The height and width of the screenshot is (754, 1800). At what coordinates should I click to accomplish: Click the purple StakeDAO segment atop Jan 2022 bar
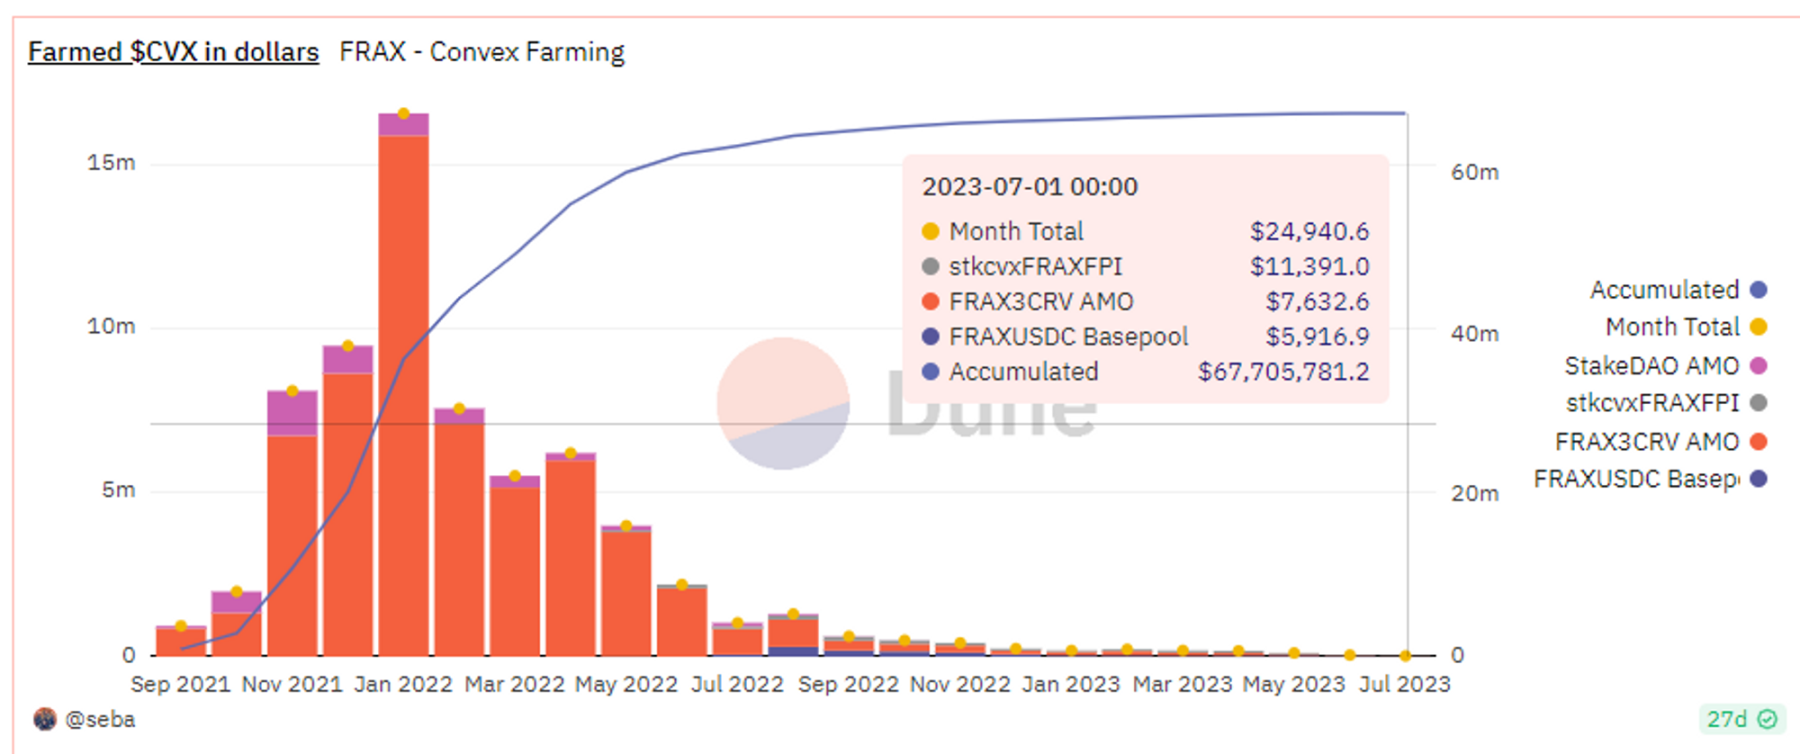point(404,125)
